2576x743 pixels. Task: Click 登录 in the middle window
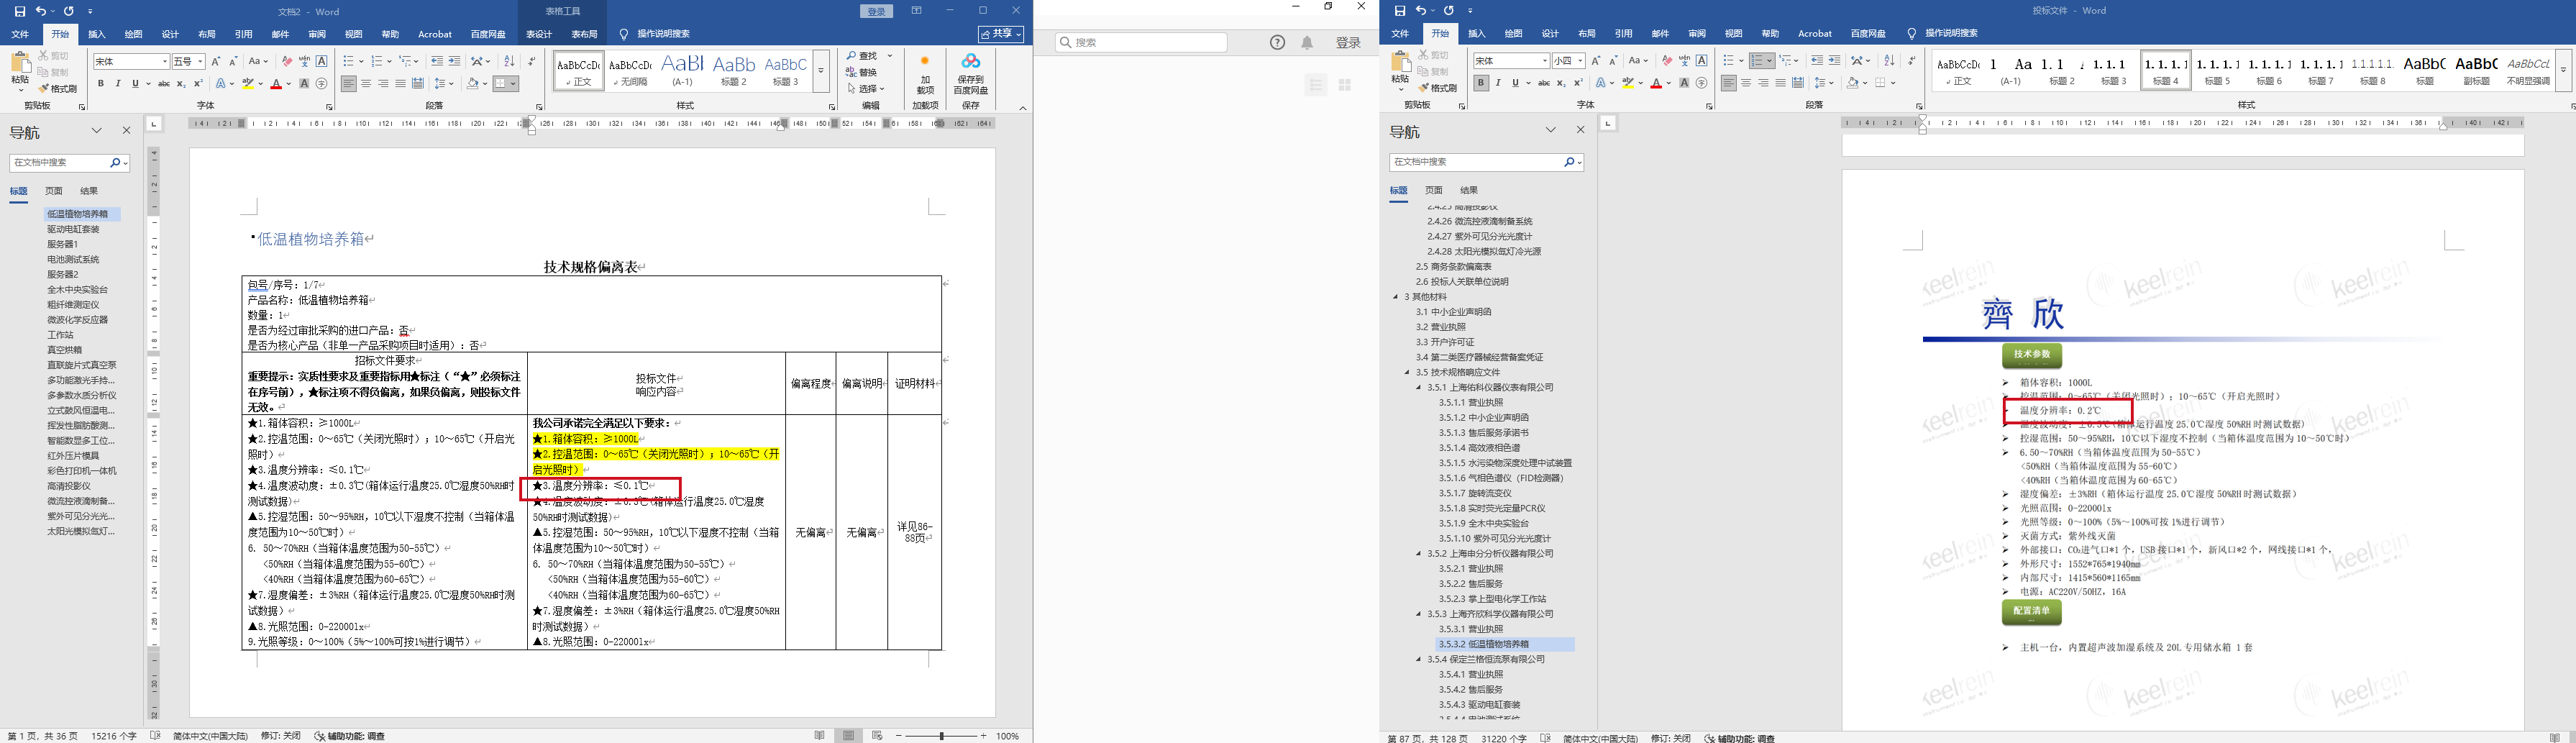pos(1348,42)
